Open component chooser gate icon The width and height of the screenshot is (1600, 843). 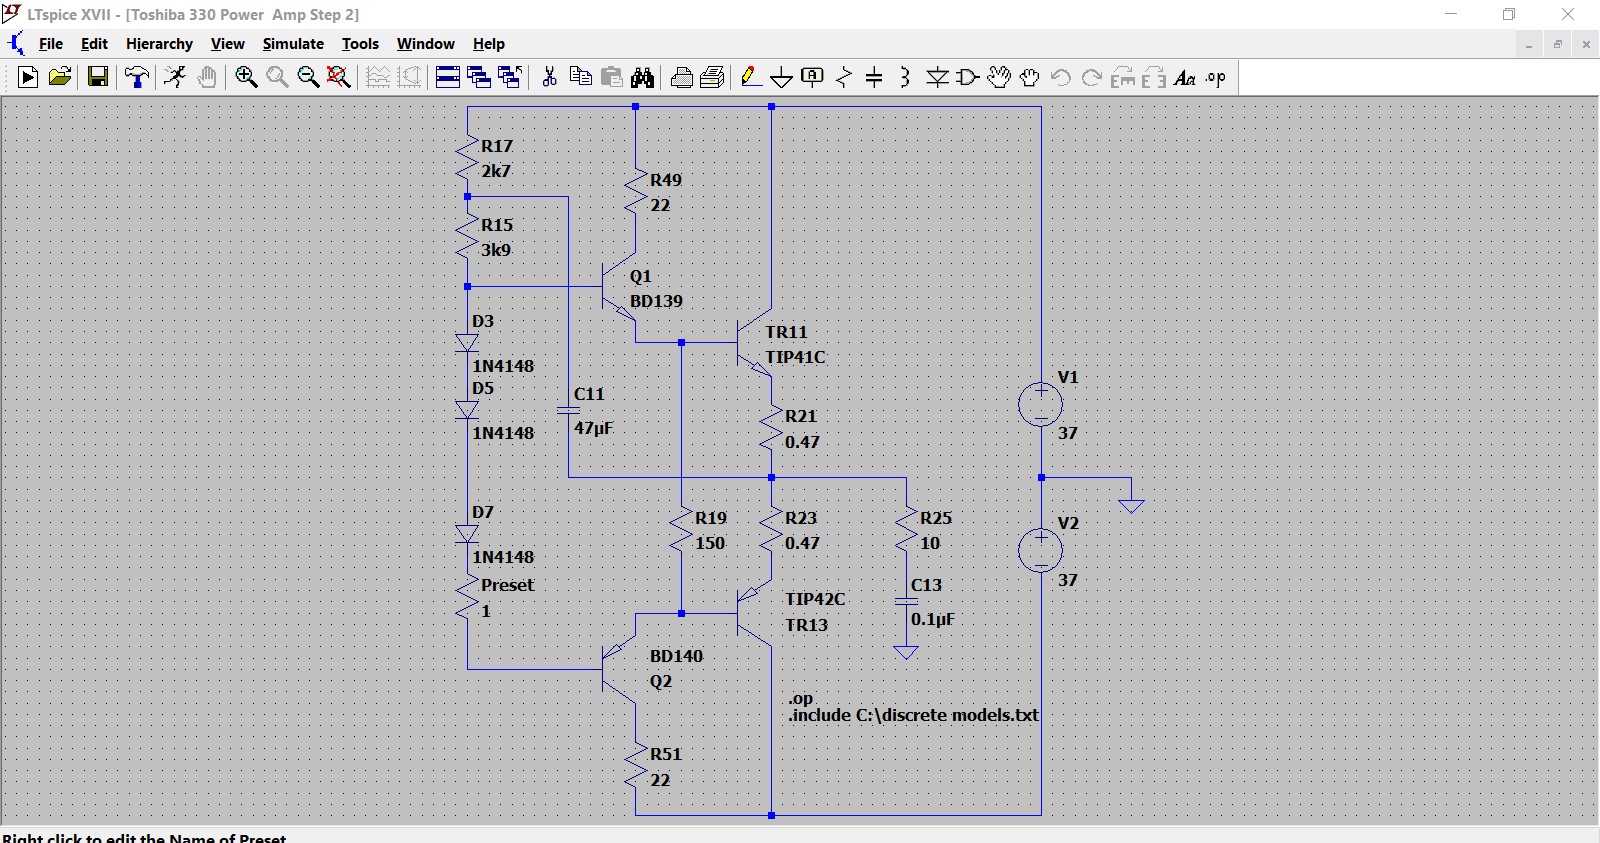click(x=968, y=77)
